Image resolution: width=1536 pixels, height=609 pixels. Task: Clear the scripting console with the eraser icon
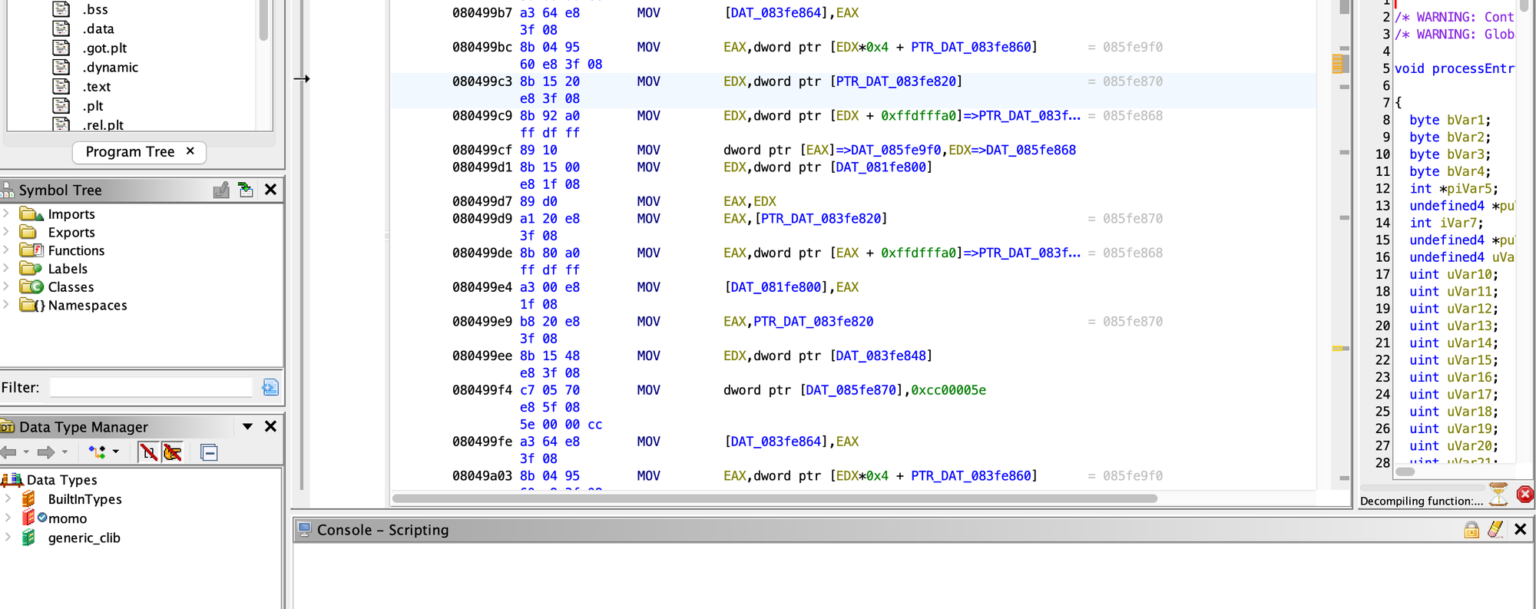tap(1494, 529)
